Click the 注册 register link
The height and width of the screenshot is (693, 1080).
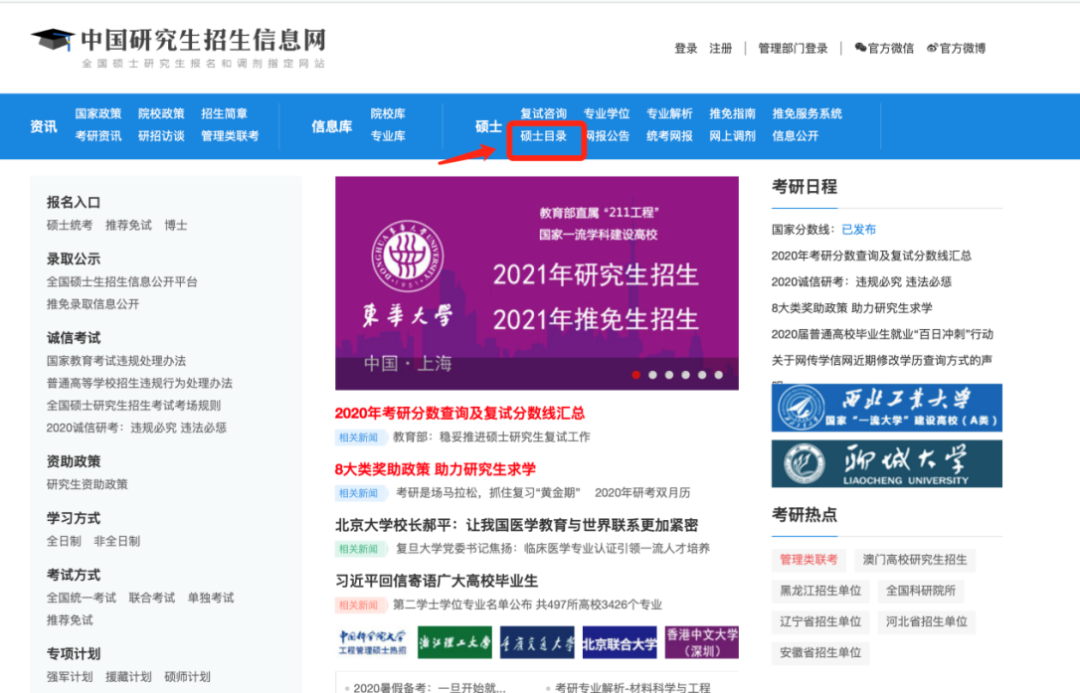tap(720, 48)
